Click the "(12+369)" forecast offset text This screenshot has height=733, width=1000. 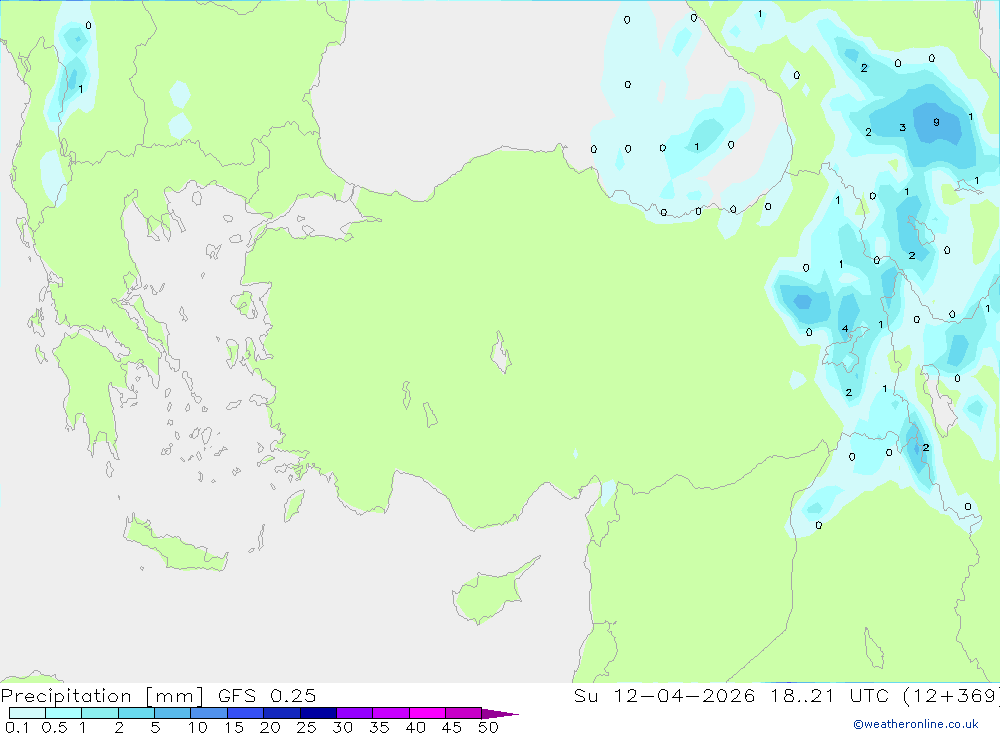click(x=952, y=695)
